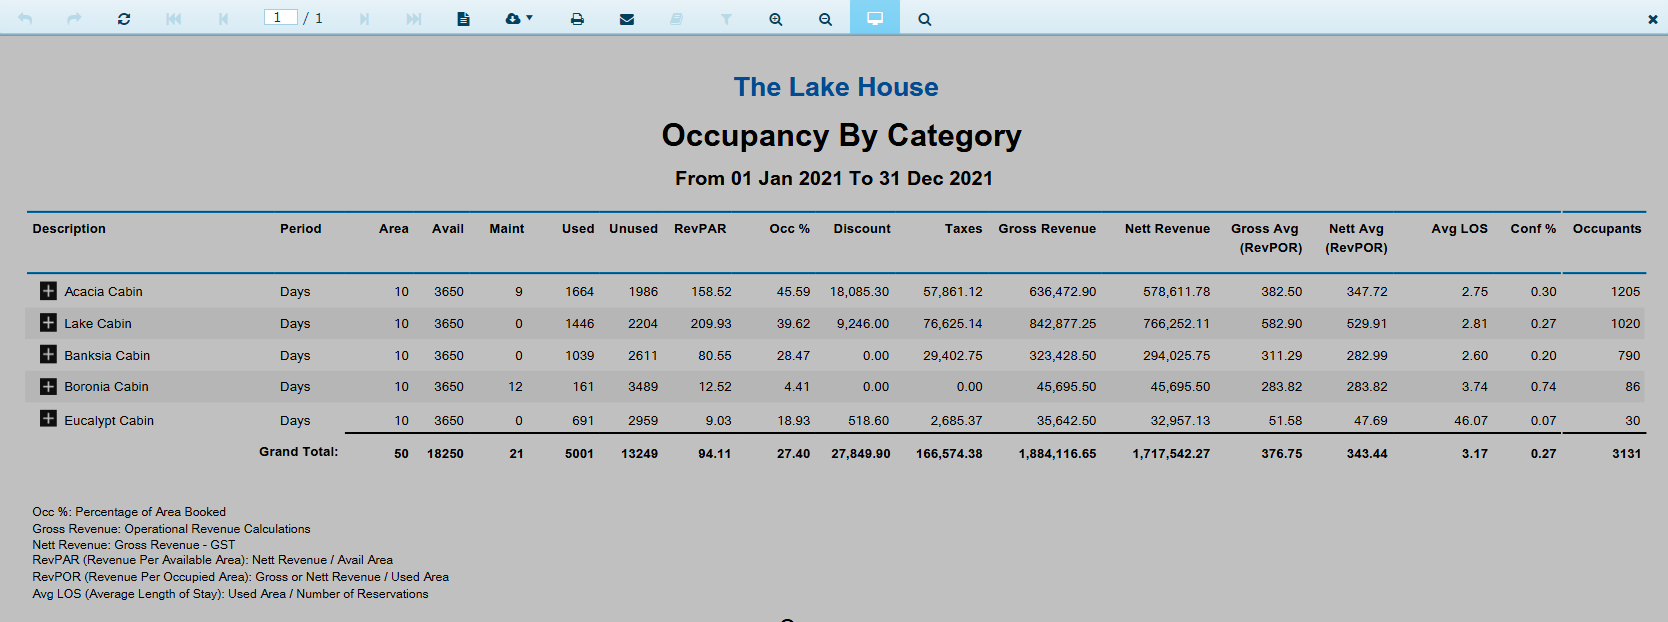Click Eucalypt Cabin Avg LOS 46.07

pyautogui.click(x=1471, y=421)
